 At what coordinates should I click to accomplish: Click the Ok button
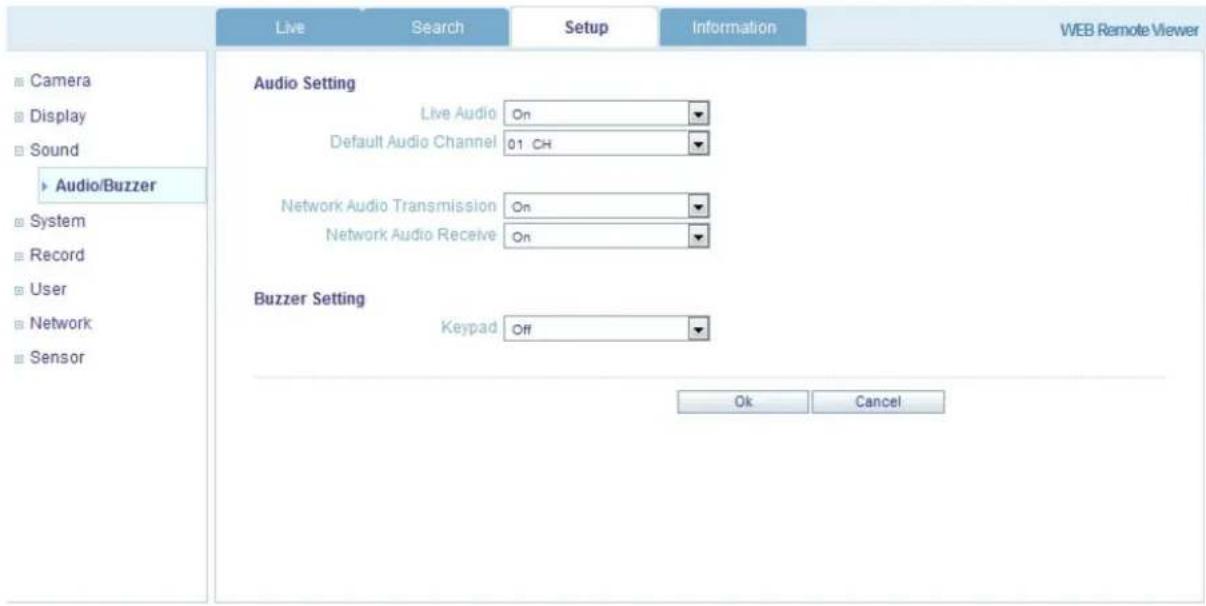743,401
